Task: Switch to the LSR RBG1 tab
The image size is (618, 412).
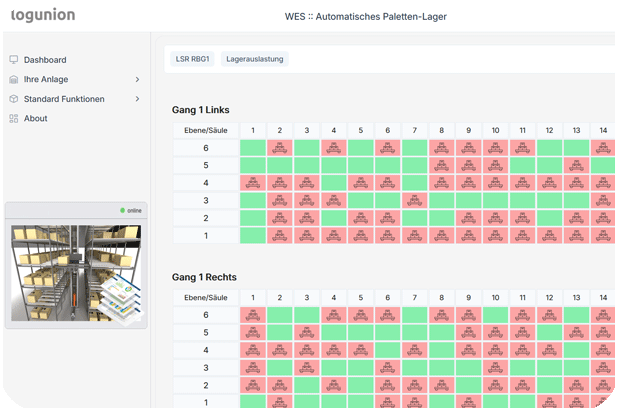Action: tap(192, 59)
